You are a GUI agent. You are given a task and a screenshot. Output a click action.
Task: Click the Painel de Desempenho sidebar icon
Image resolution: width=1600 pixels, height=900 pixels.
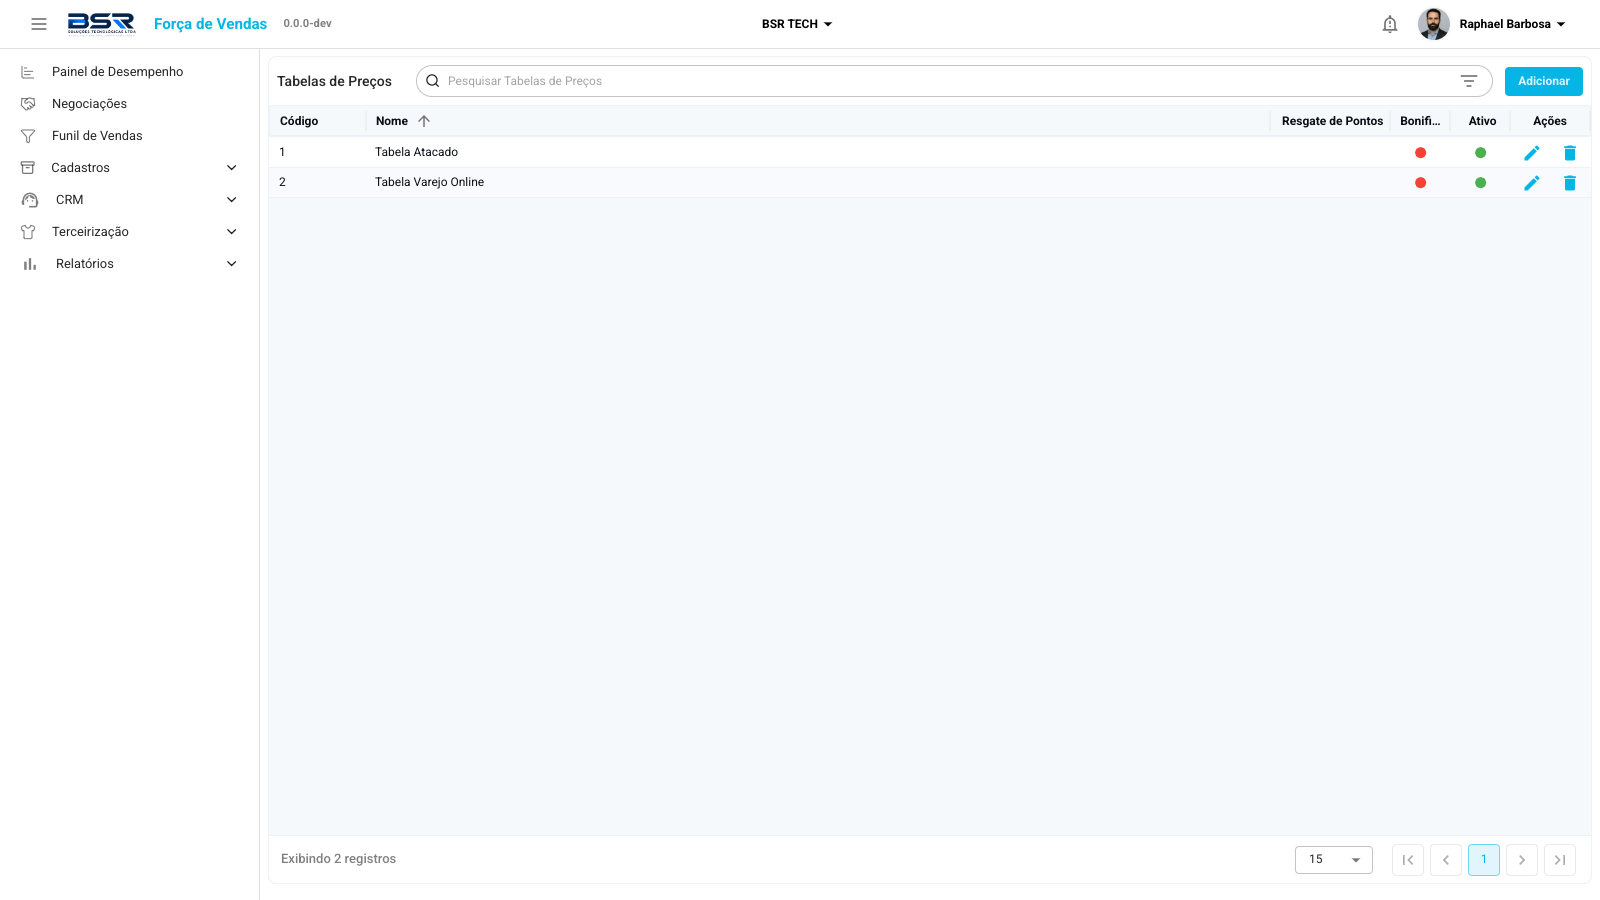tap(28, 72)
